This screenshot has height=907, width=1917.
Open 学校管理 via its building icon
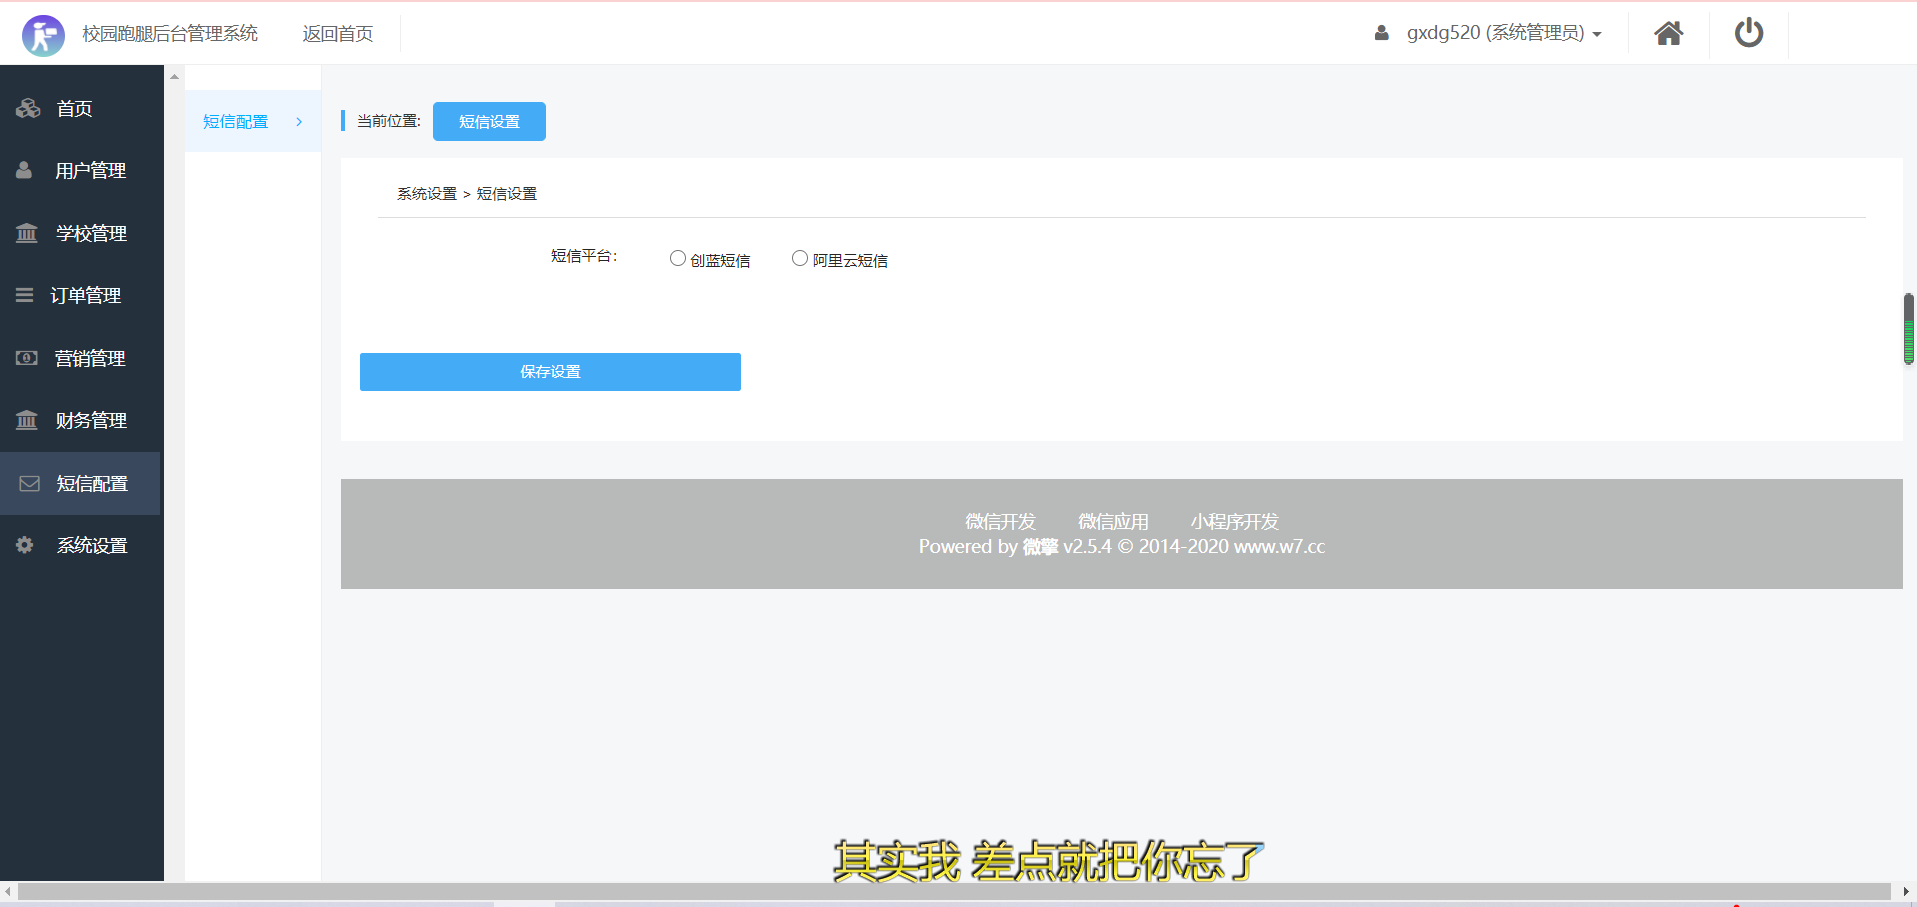(27, 233)
